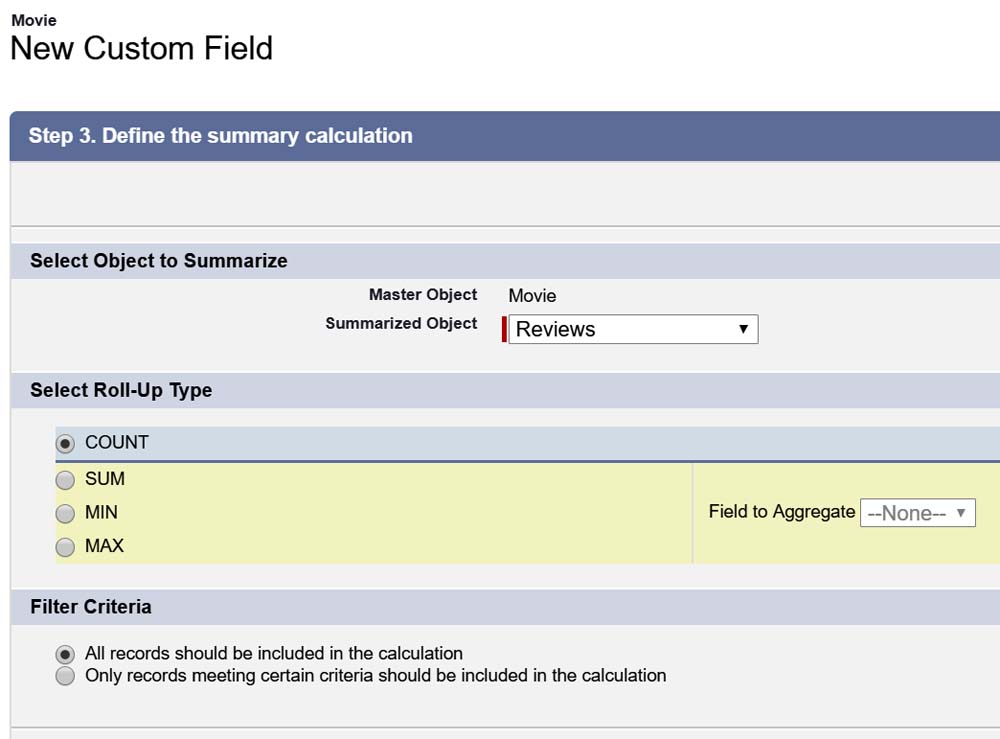Click the 'Summarized Object' field label
Screen dimensions: 1000x739
click(401, 324)
